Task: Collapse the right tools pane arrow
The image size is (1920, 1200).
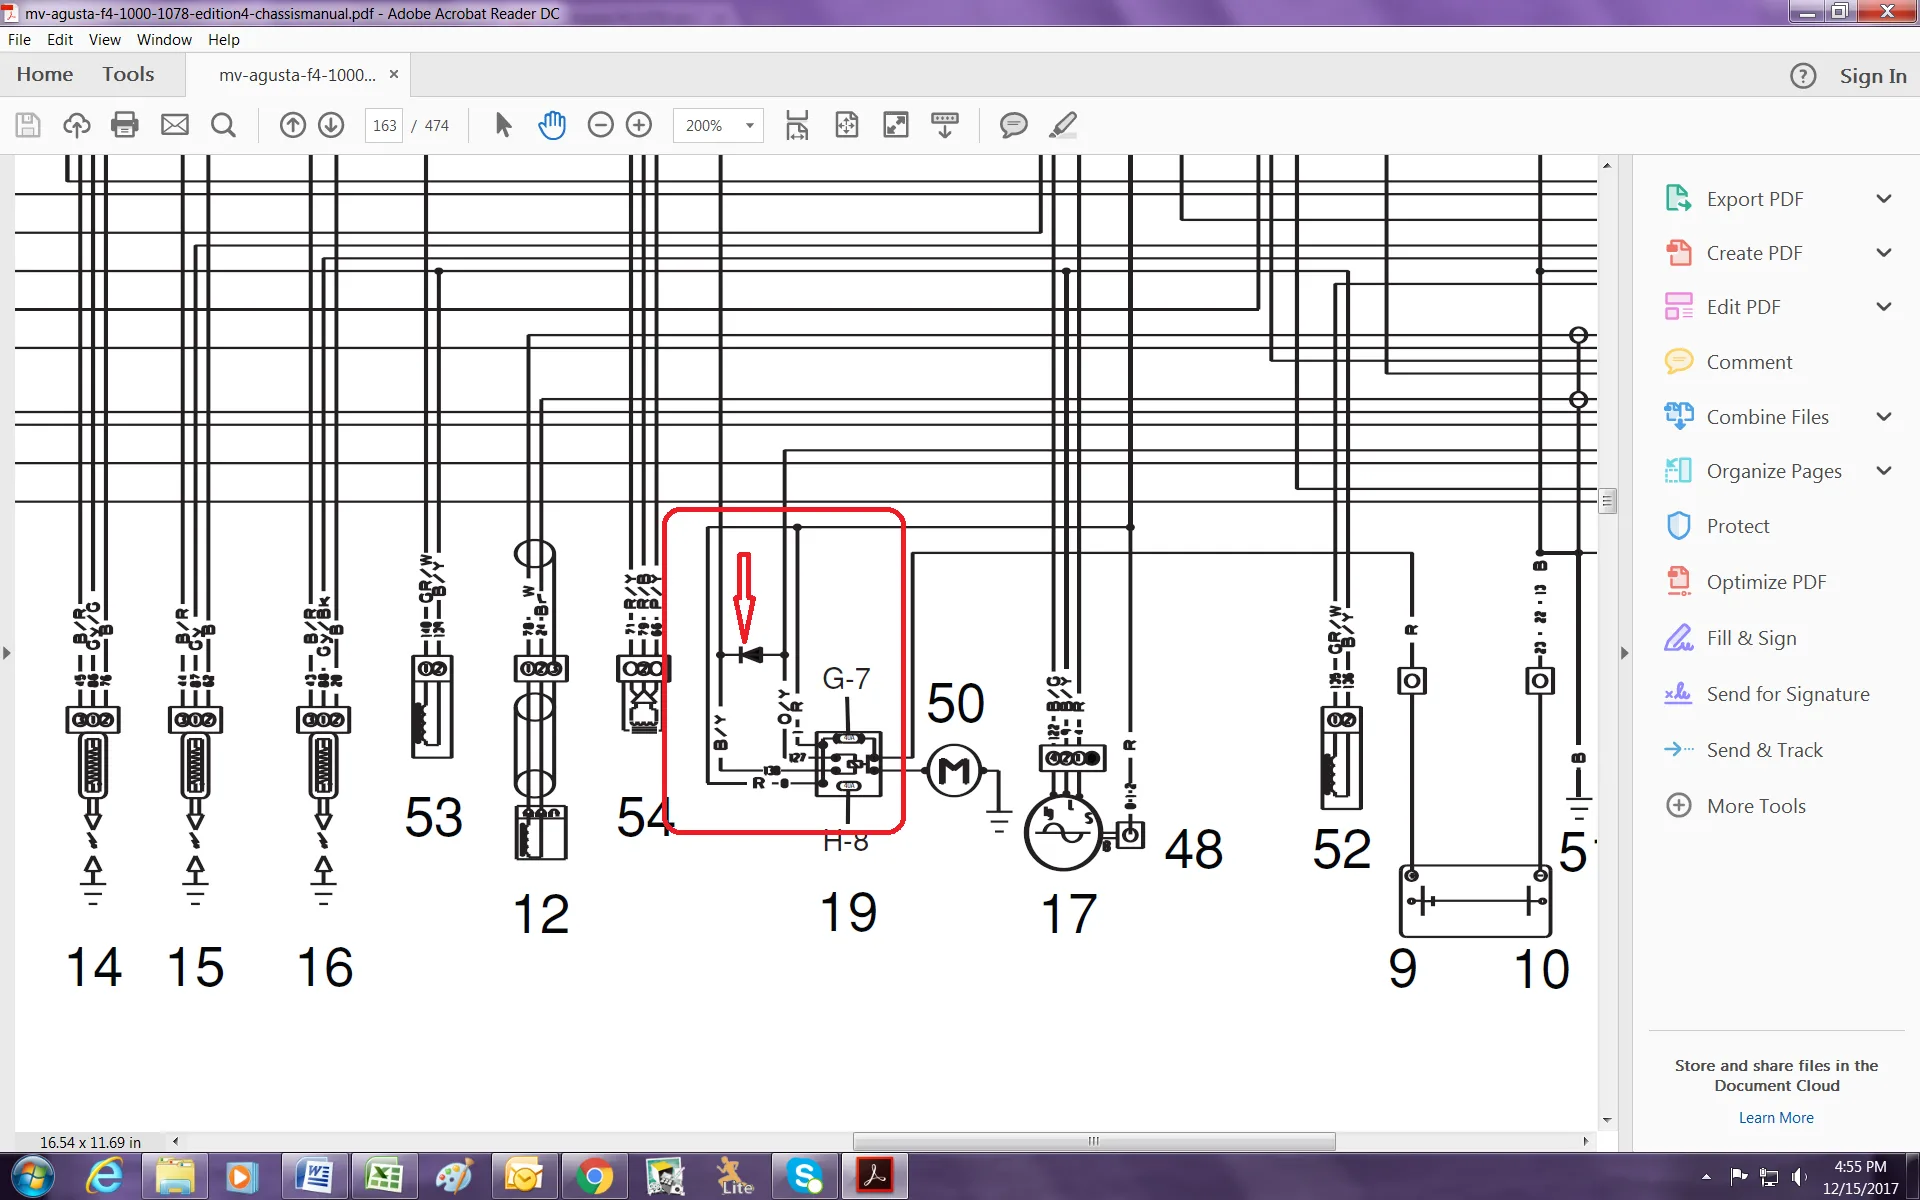Action: (x=1624, y=653)
